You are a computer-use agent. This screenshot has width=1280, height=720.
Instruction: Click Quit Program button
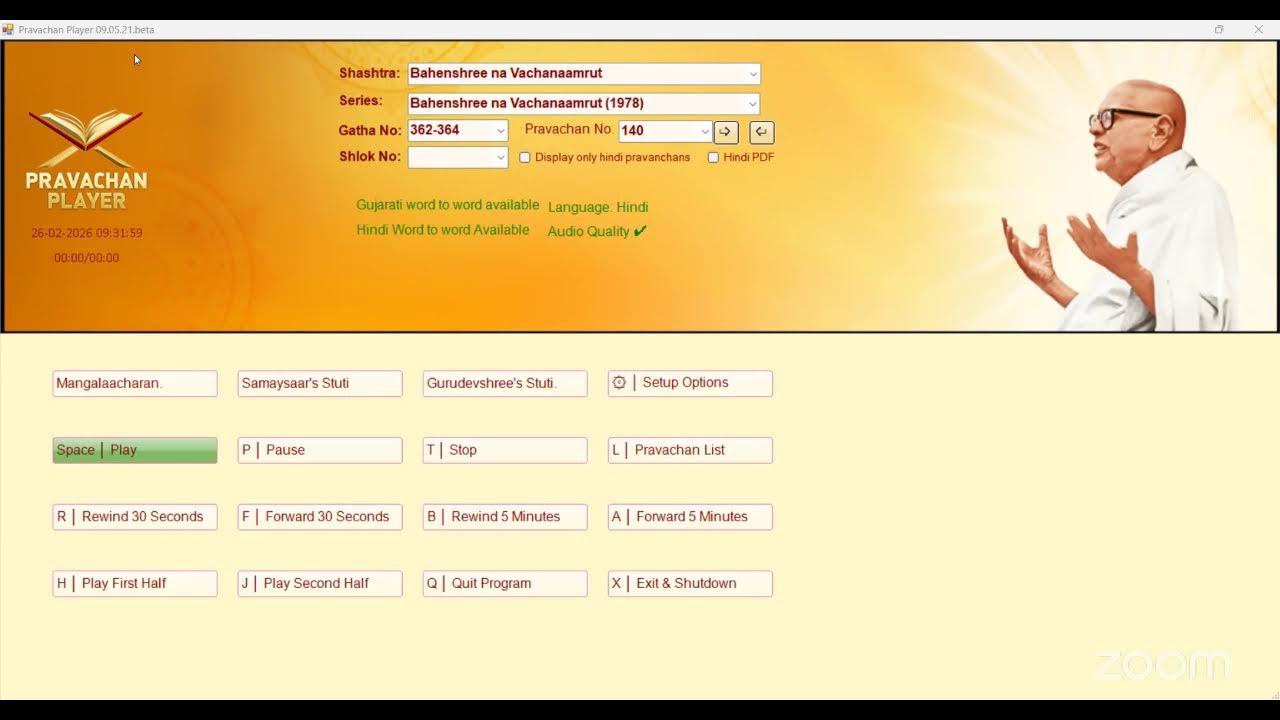[505, 584]
